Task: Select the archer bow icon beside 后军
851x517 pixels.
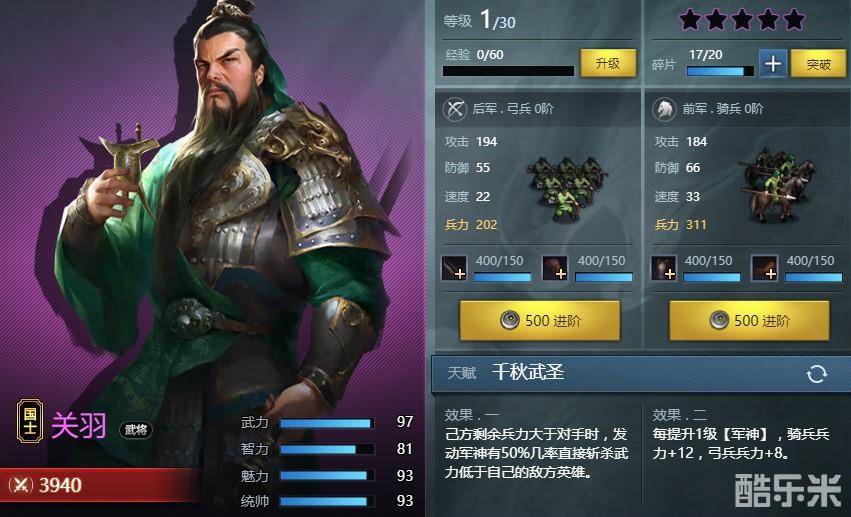Action: 455,109
